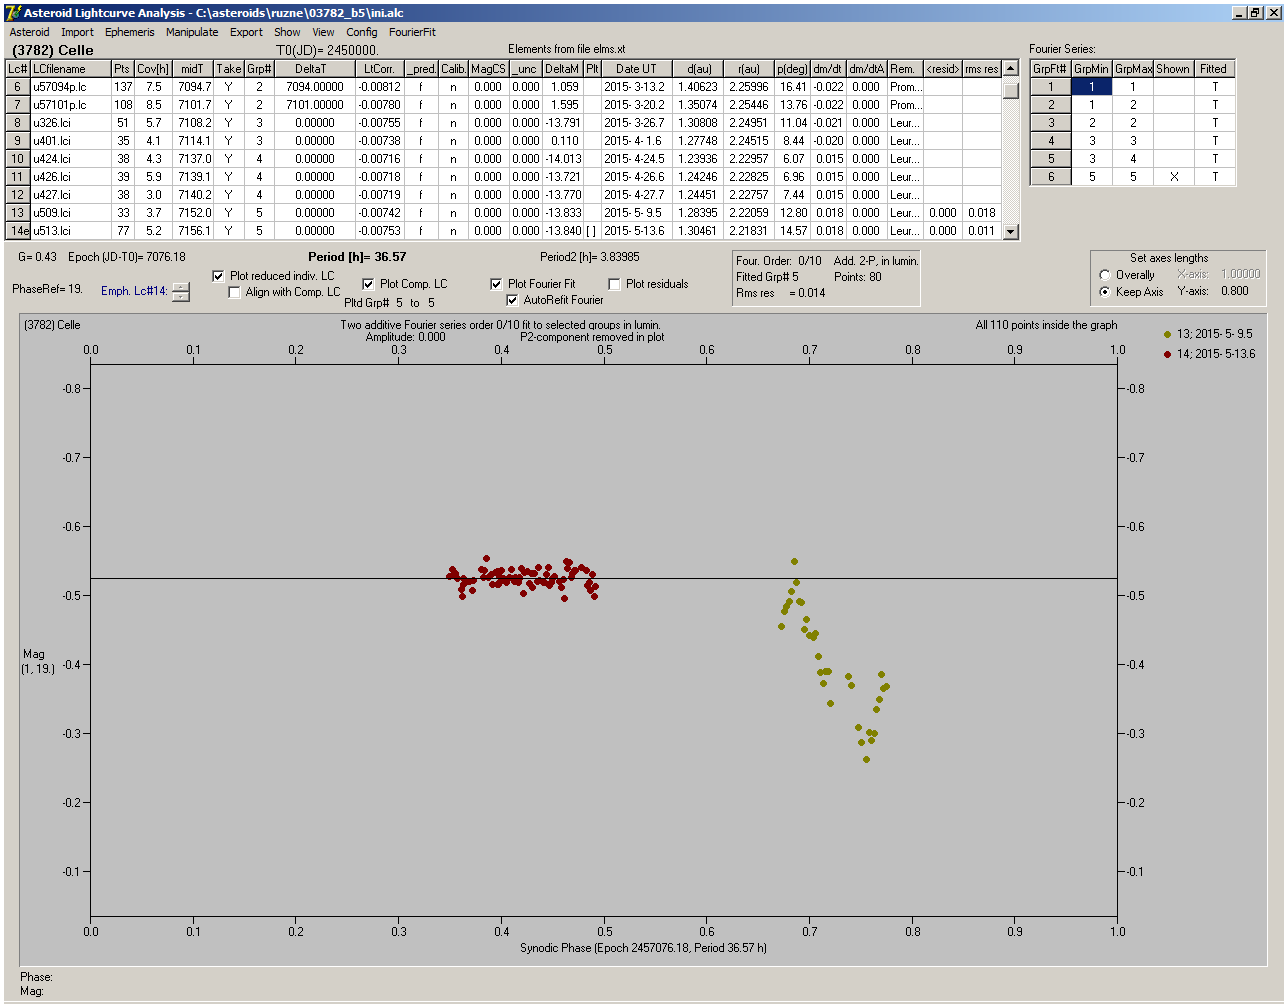Select row header 14e in lightcurve table
This screenshot has width=1288, height=1004.
[x=18, y=231]
